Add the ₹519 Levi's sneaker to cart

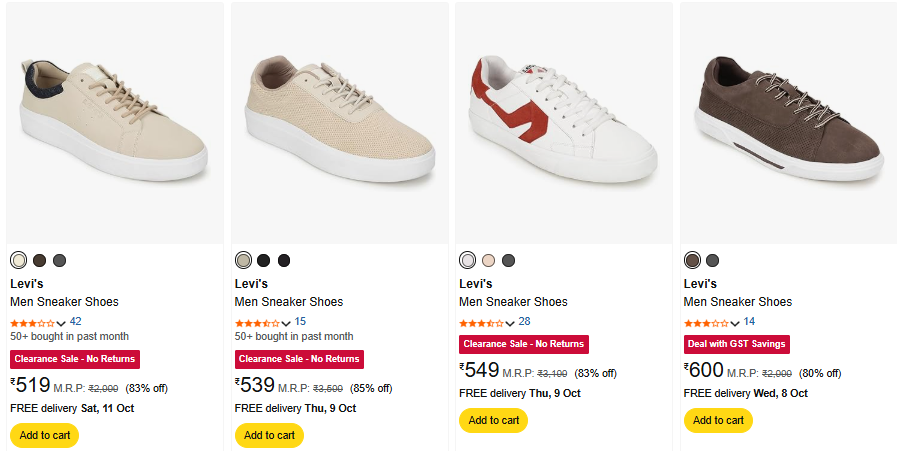coord(44,435)
